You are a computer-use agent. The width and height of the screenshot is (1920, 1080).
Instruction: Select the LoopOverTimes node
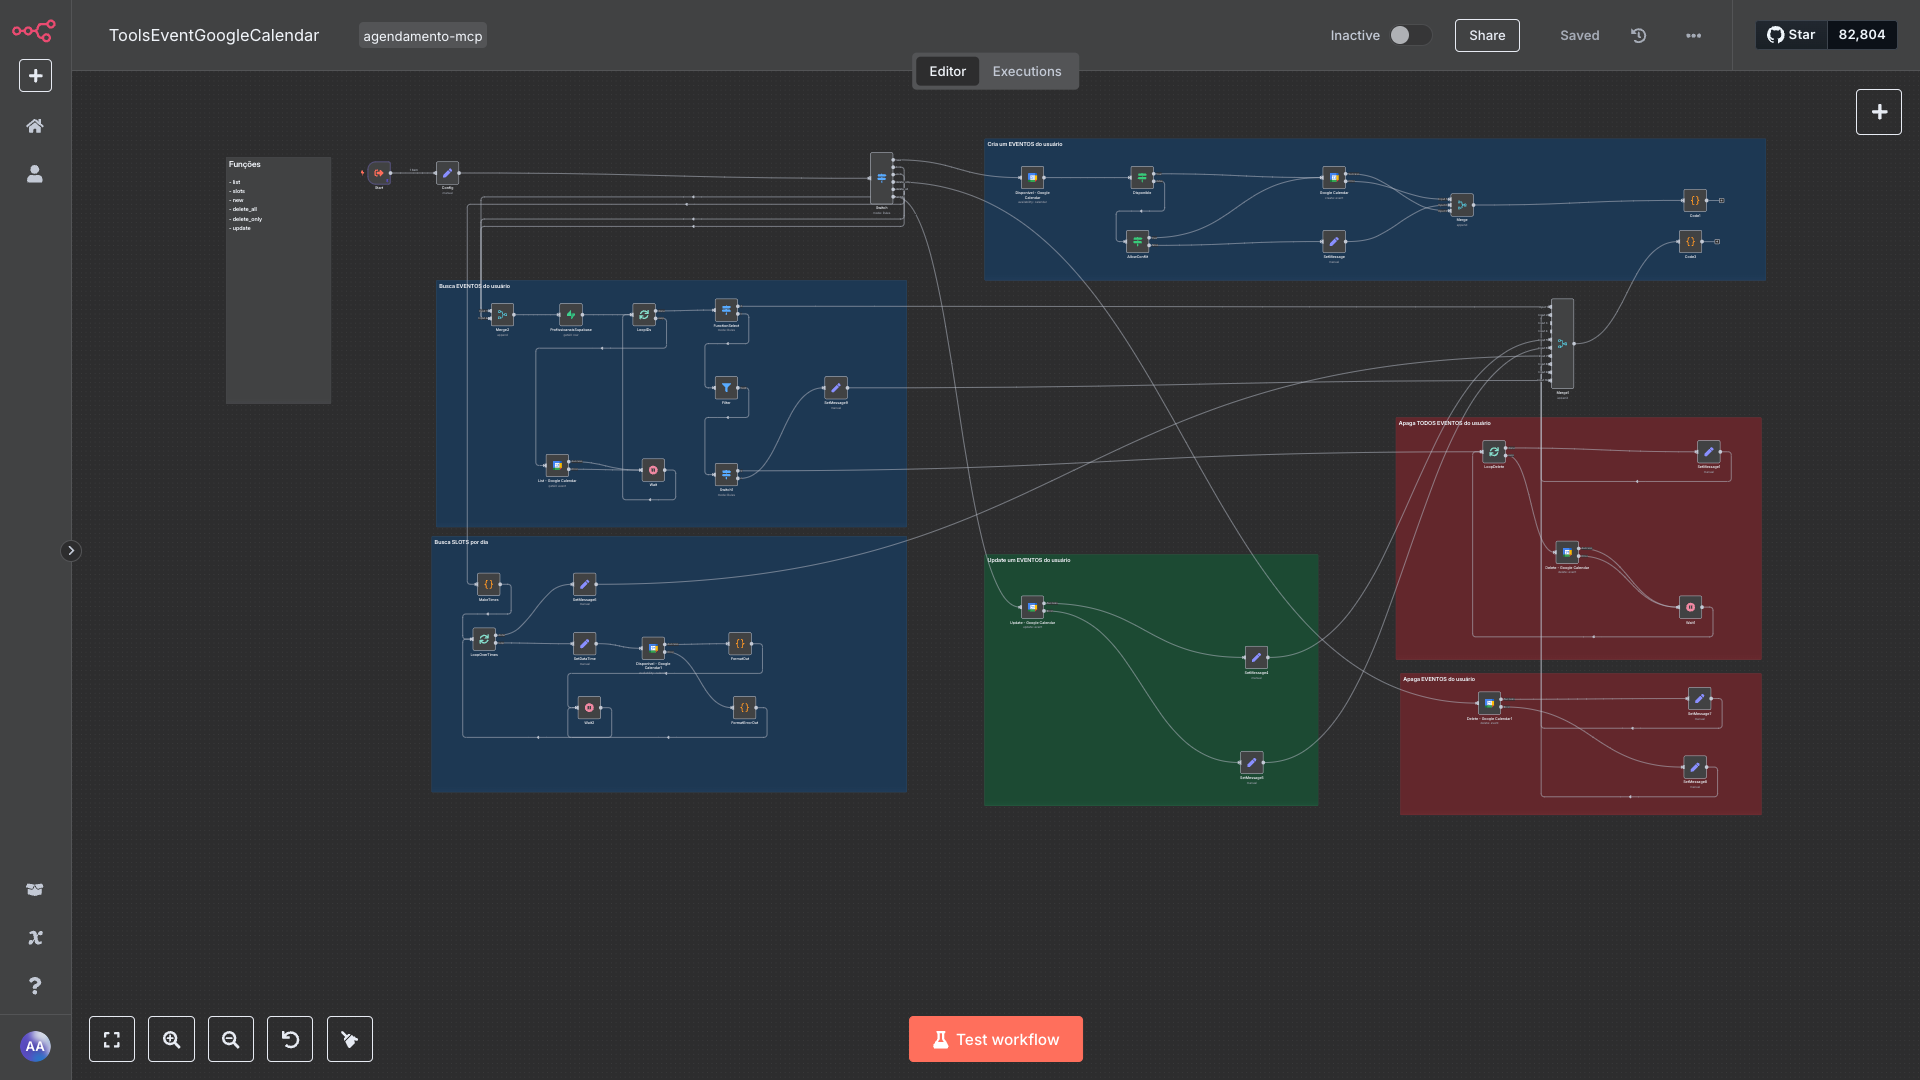tap(484, 639)
